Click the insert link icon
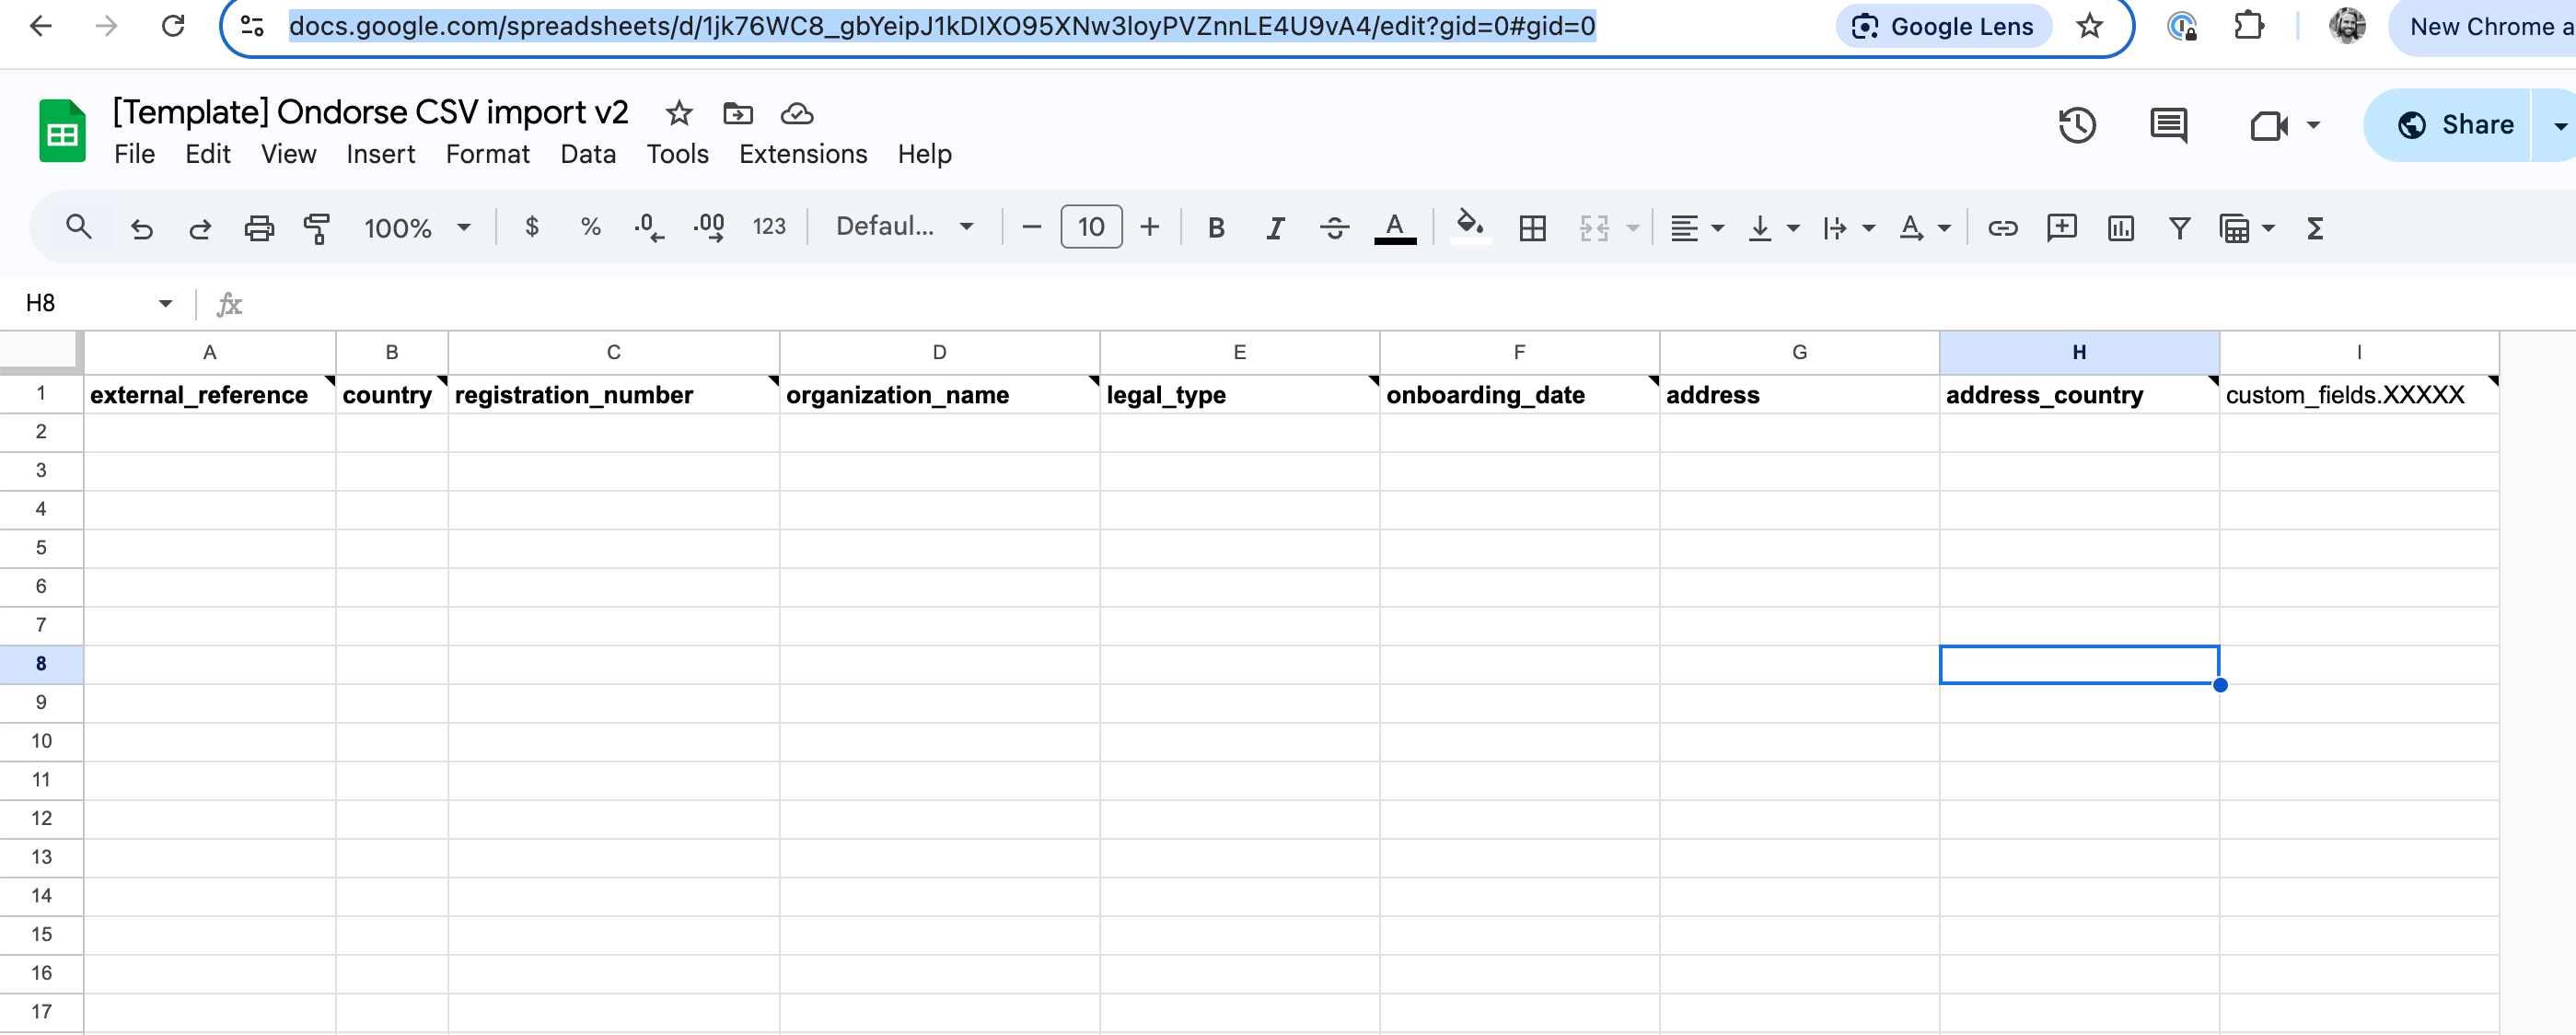The image size is (2576, 1035). [2002, 228]
